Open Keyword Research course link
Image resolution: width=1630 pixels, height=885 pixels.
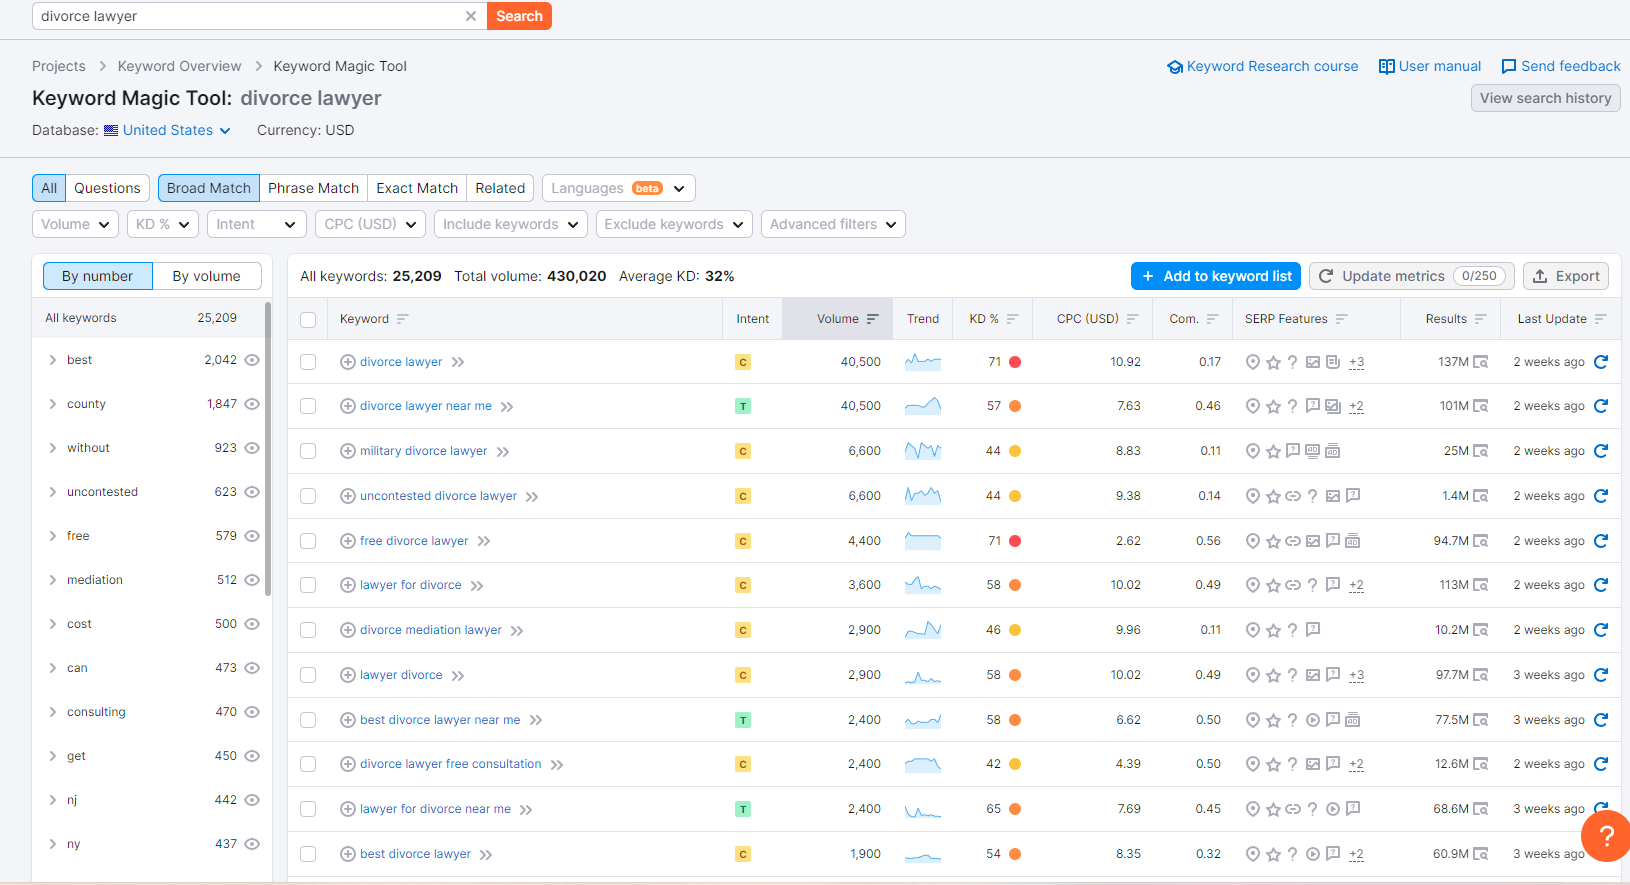pyautogui.click(x=1263, y=66)
